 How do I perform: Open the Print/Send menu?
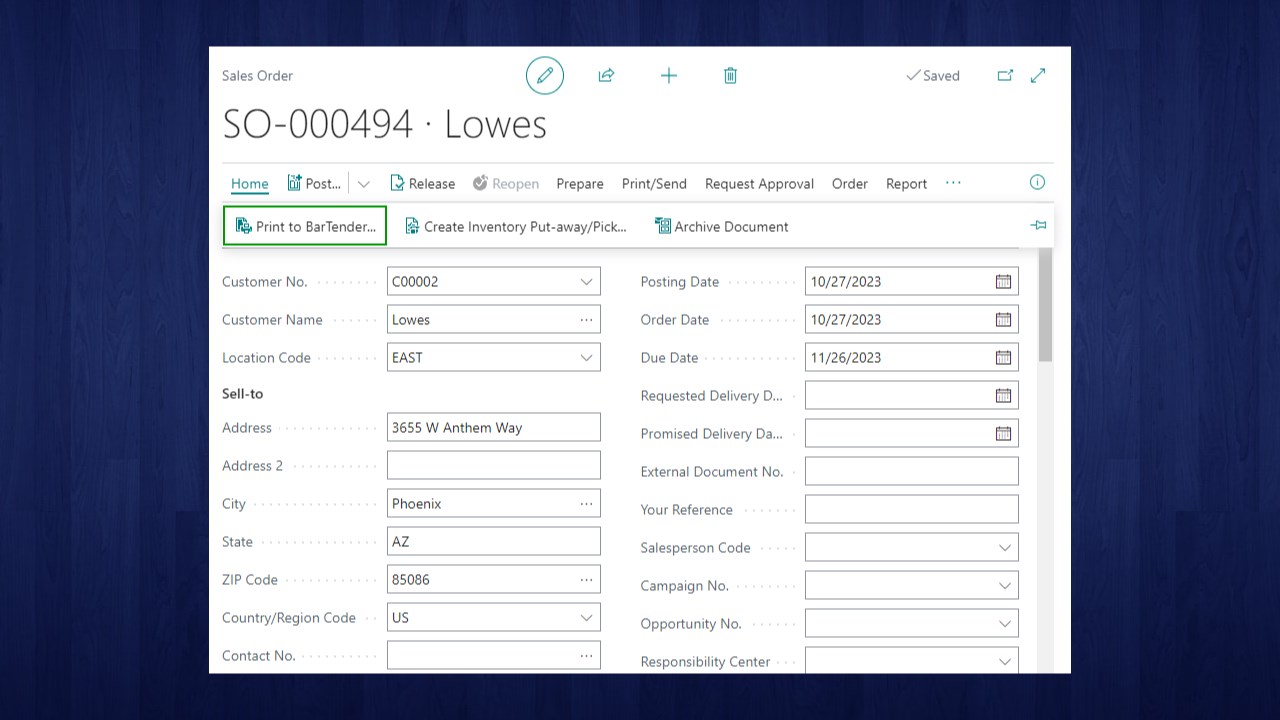pos(654,184)
